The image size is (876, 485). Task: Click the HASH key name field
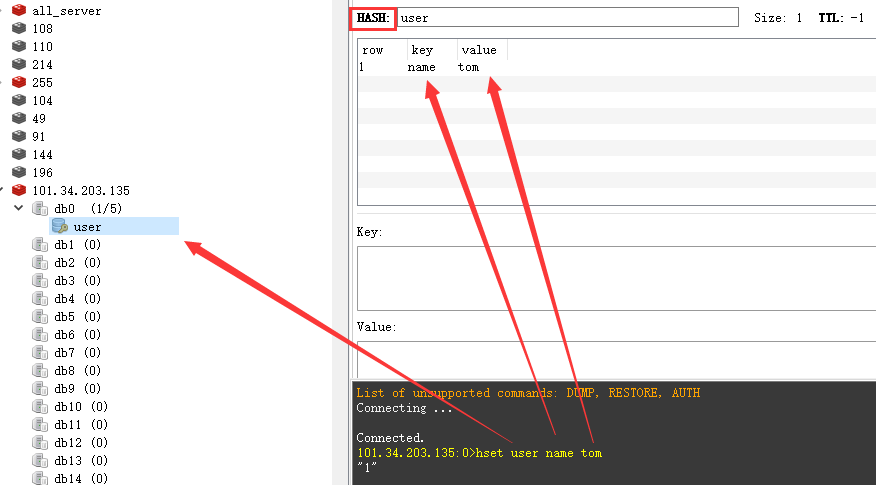566,18
